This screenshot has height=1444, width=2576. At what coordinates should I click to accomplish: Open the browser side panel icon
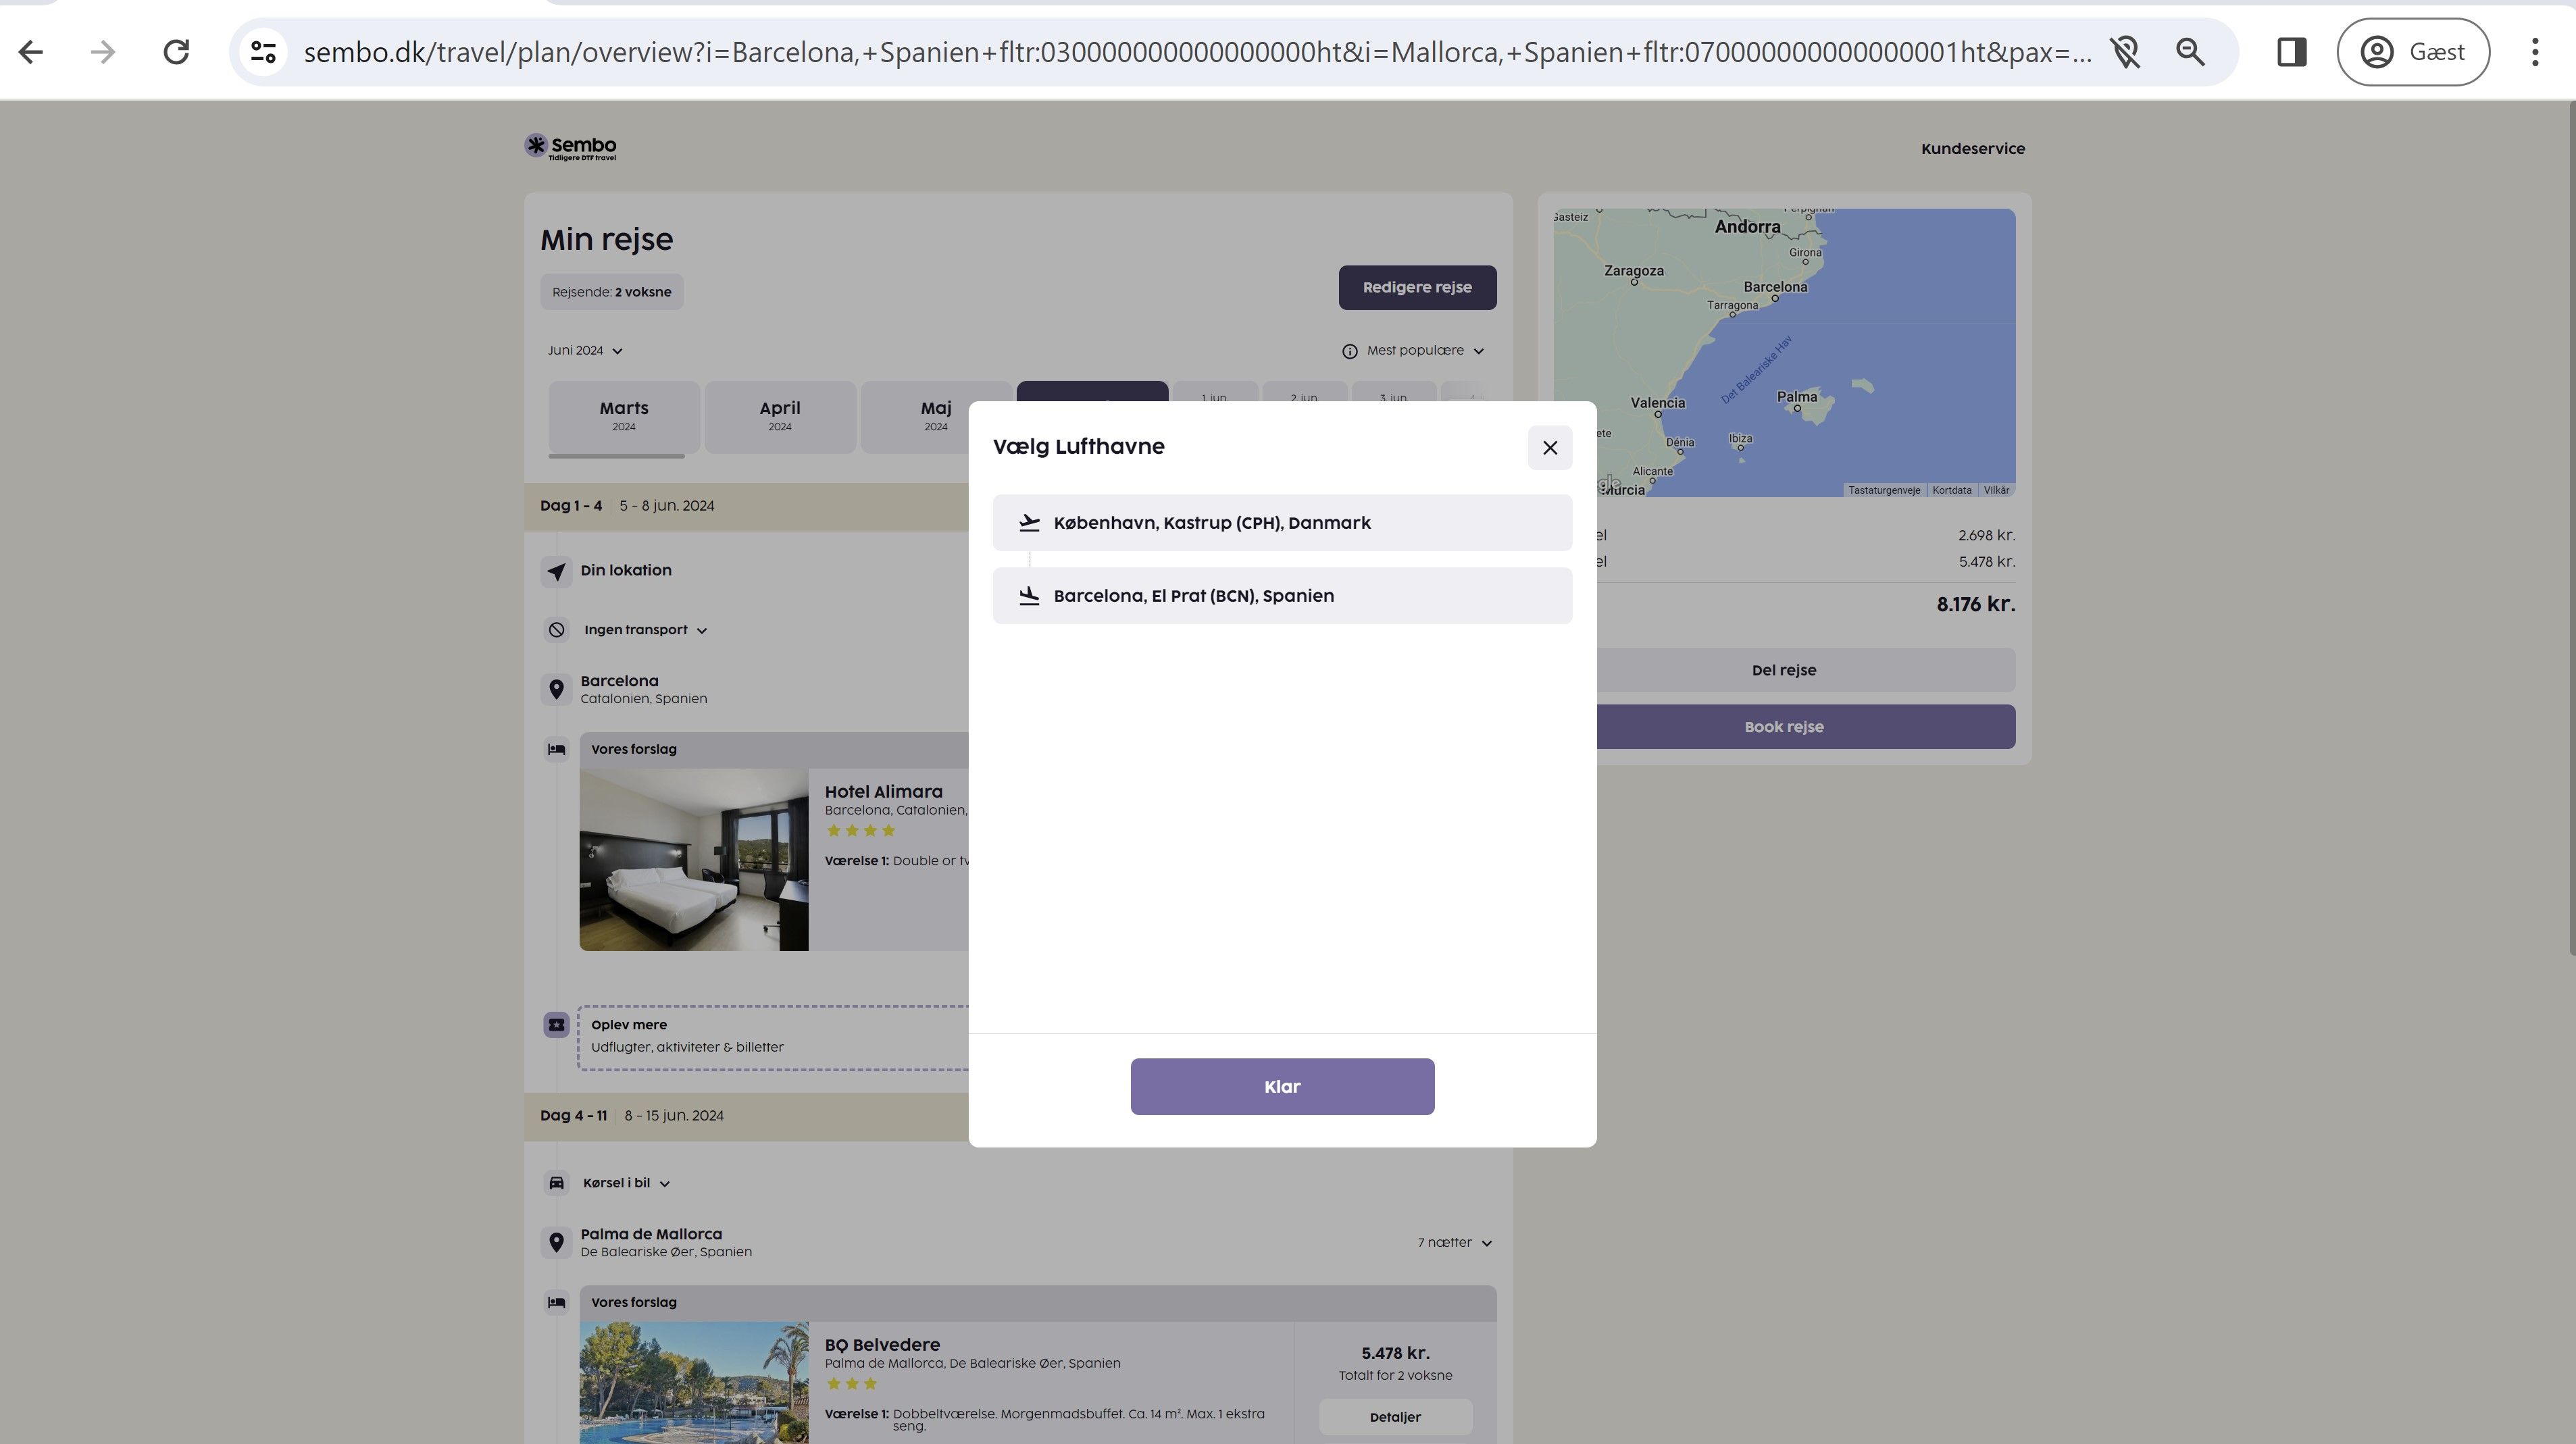tap(2291, 52)
